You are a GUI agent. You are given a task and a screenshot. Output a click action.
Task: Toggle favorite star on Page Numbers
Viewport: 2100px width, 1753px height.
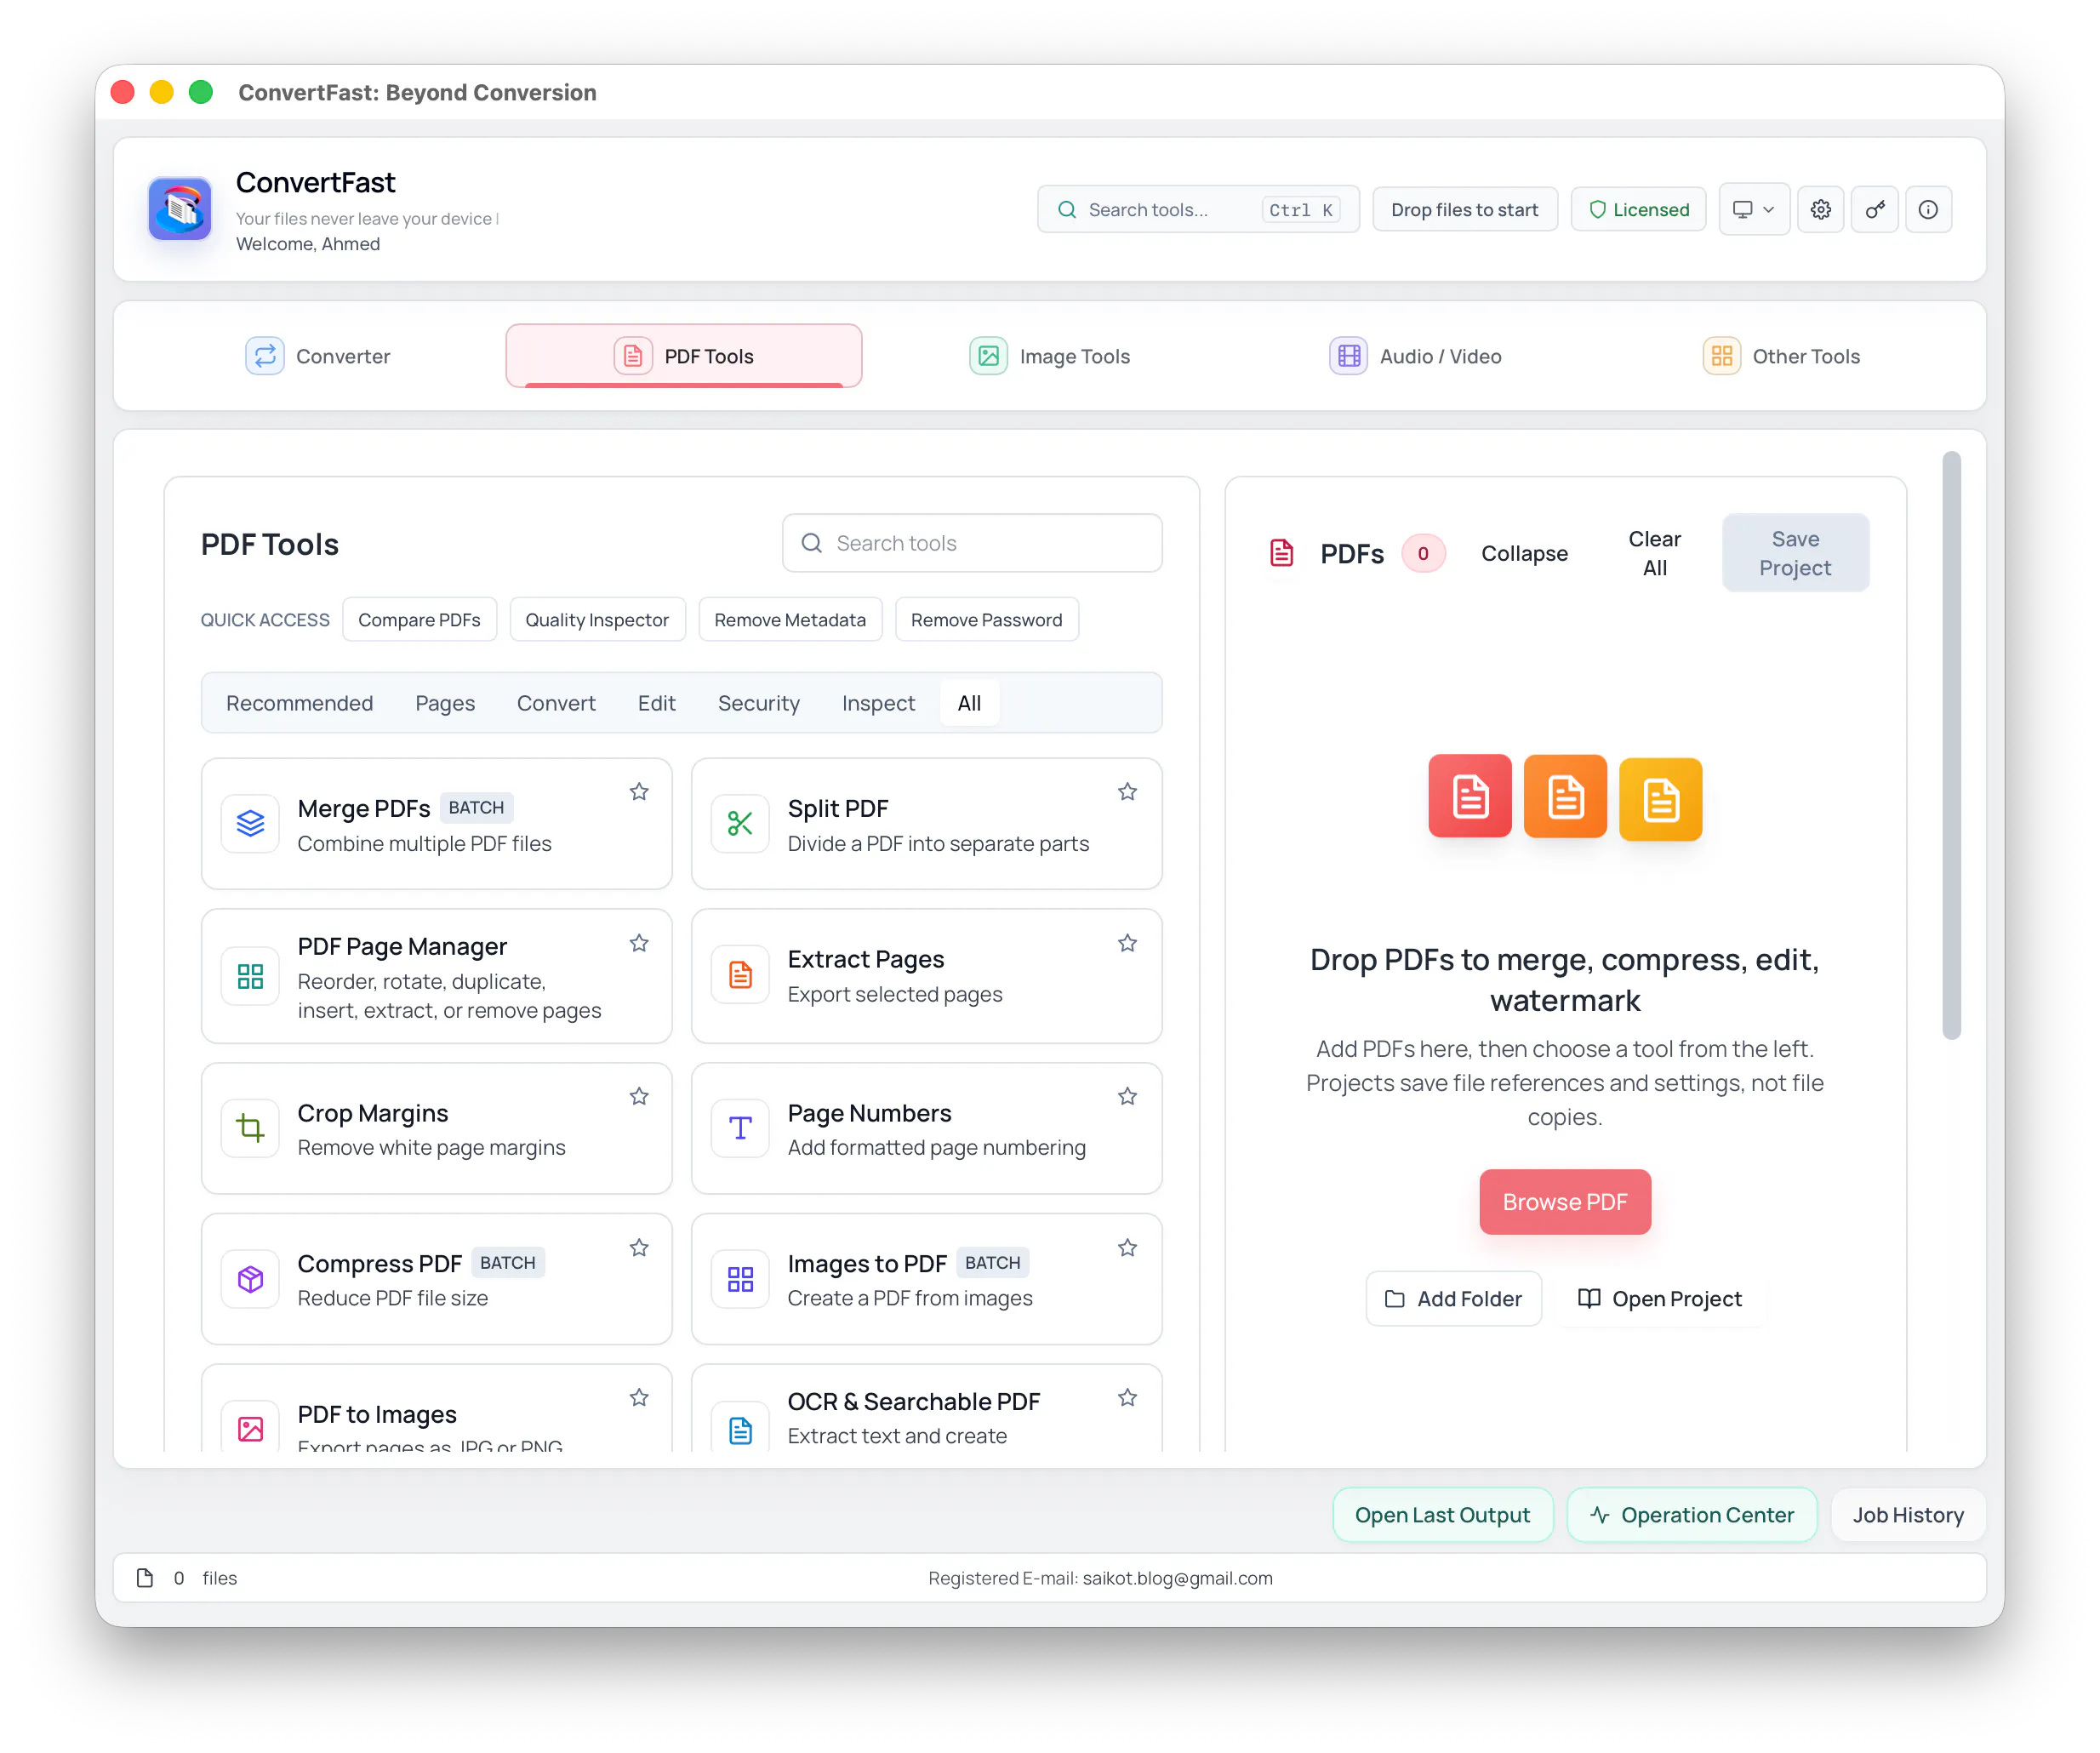click(x=1128, y=1097)
